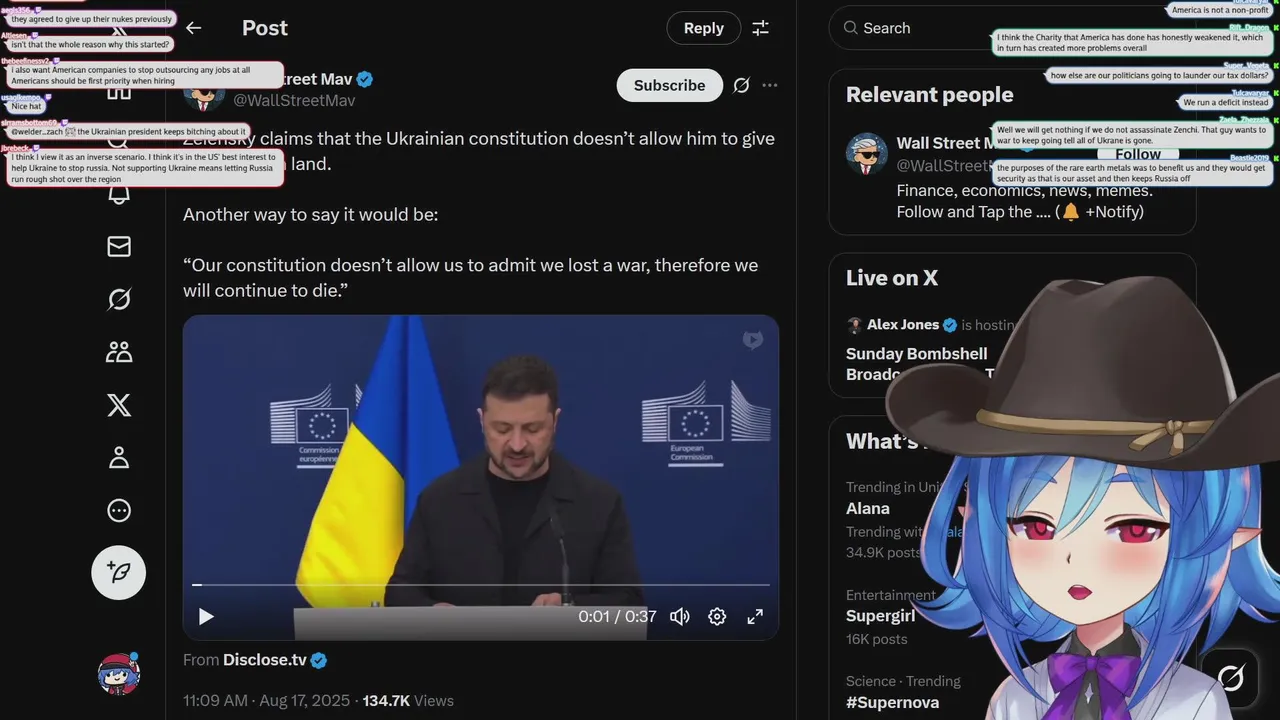Compose a new post with feather button
Screen dimensions: 1280x720
coord(119,573)
